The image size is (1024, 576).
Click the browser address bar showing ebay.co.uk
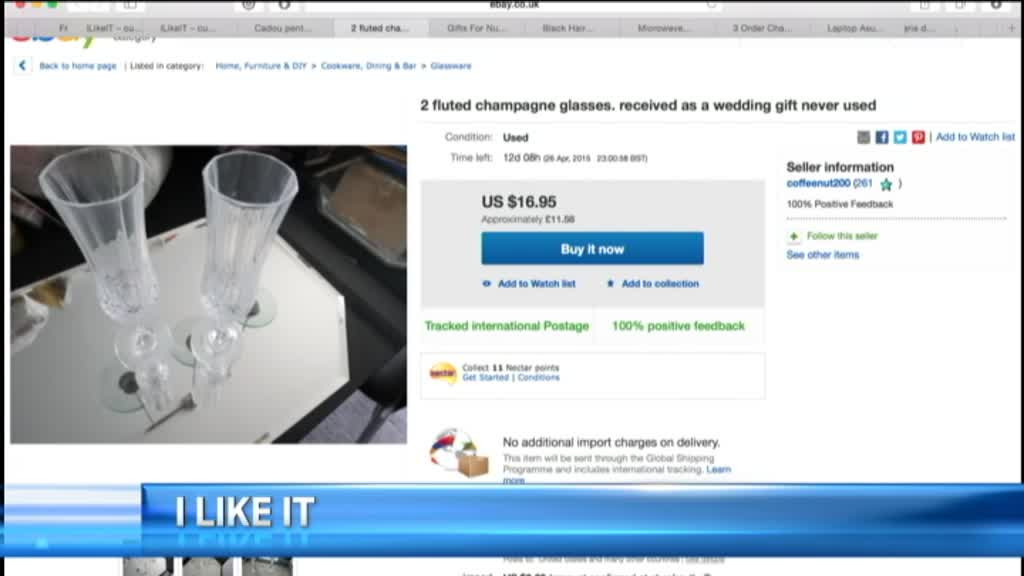[x=514, y=5]
